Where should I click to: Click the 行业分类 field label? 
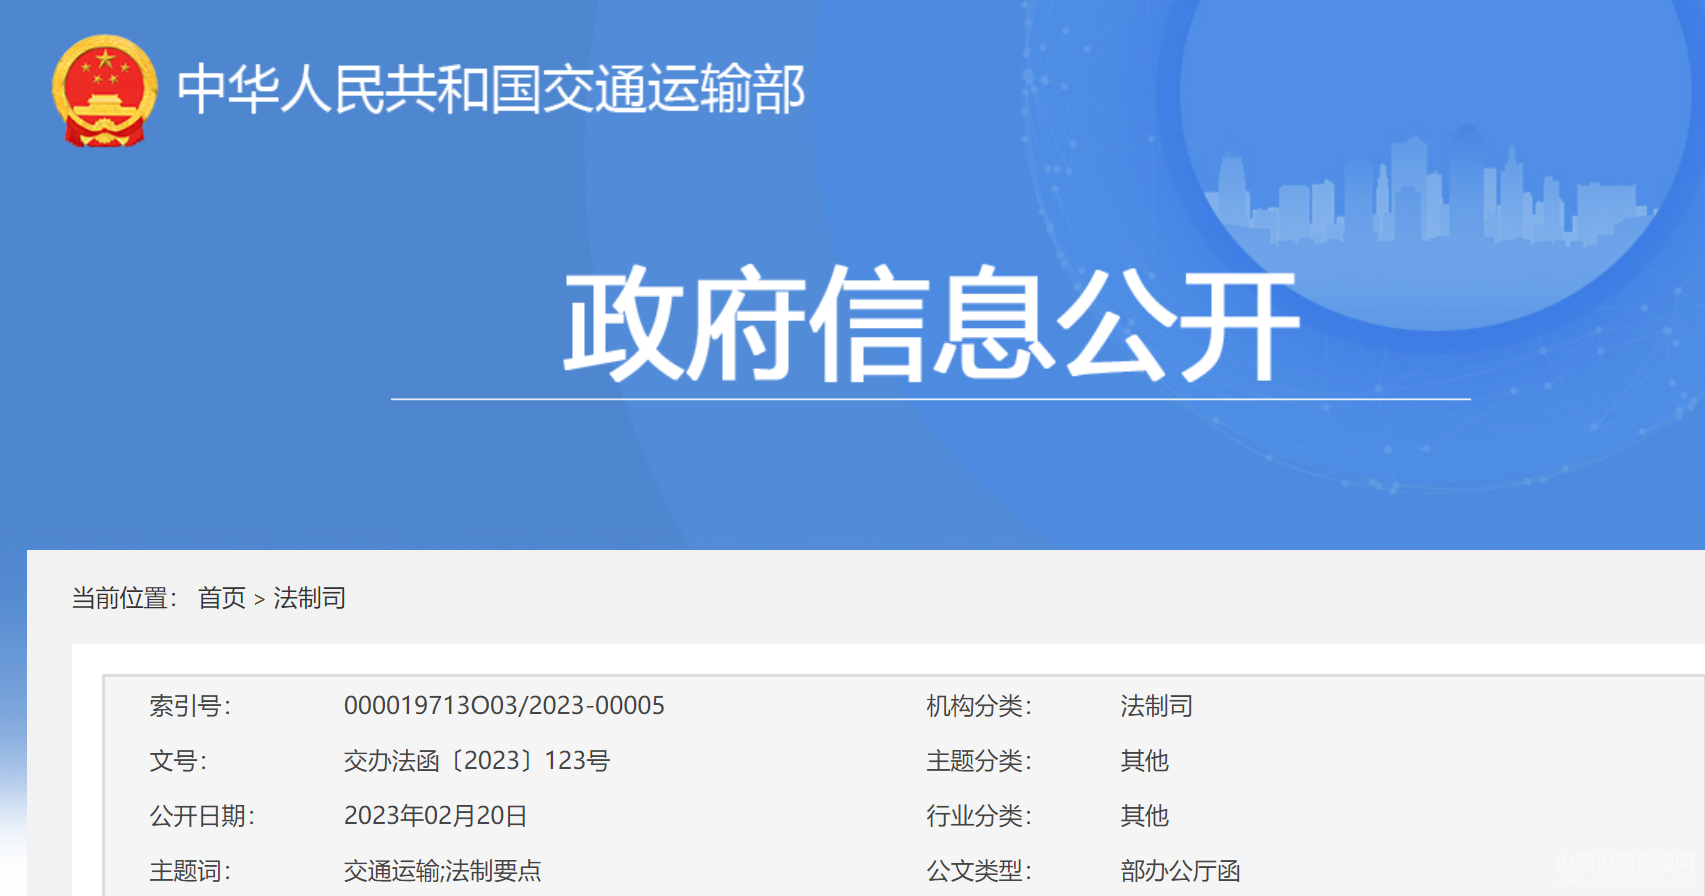[x=979, y=816]
